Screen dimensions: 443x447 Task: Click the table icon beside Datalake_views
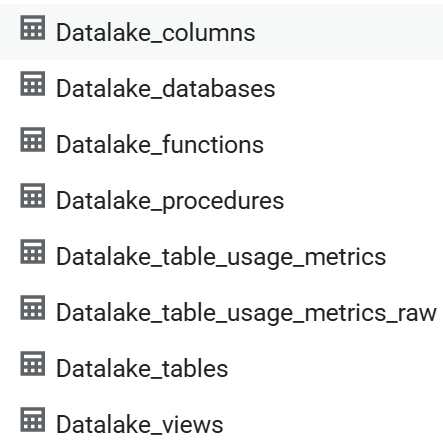coord(33,420)
